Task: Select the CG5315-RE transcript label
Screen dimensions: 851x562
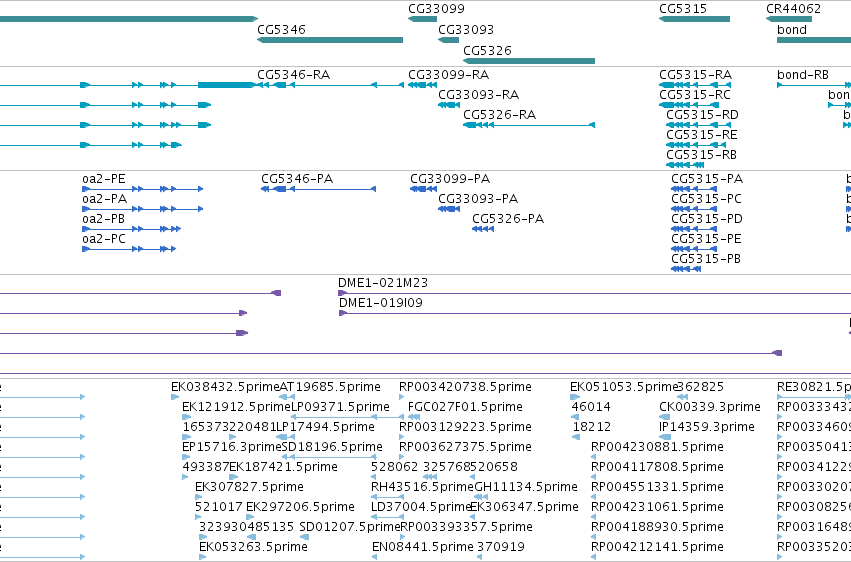Action: [x=702, y=135]
